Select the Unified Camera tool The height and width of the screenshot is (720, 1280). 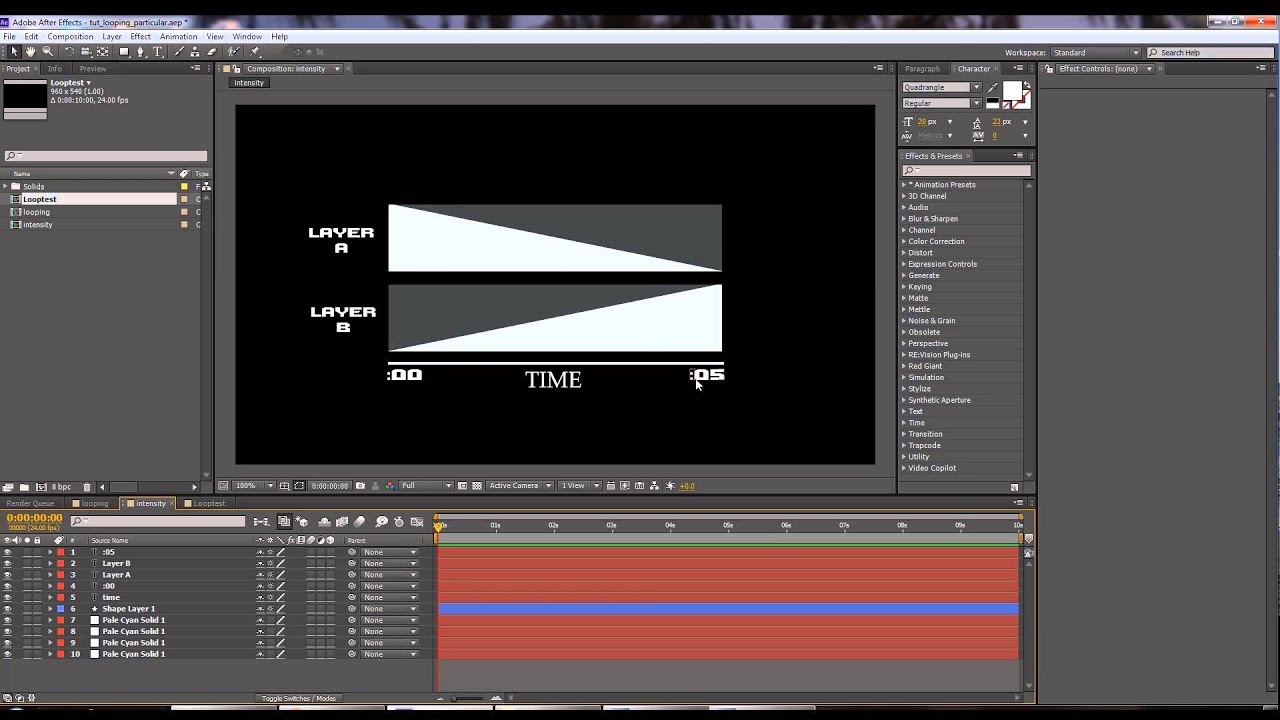tap(86, 52)
